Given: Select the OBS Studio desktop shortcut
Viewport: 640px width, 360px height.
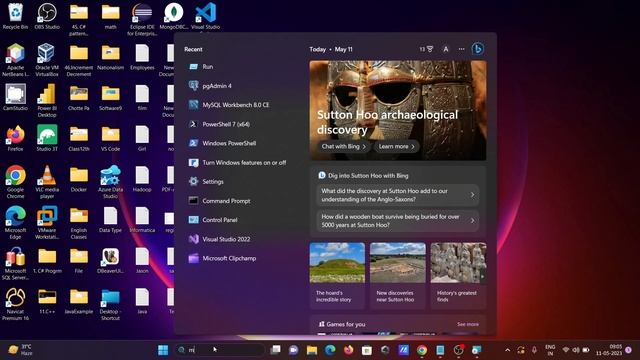Looking at the screenshot, I should click(47, 16).
